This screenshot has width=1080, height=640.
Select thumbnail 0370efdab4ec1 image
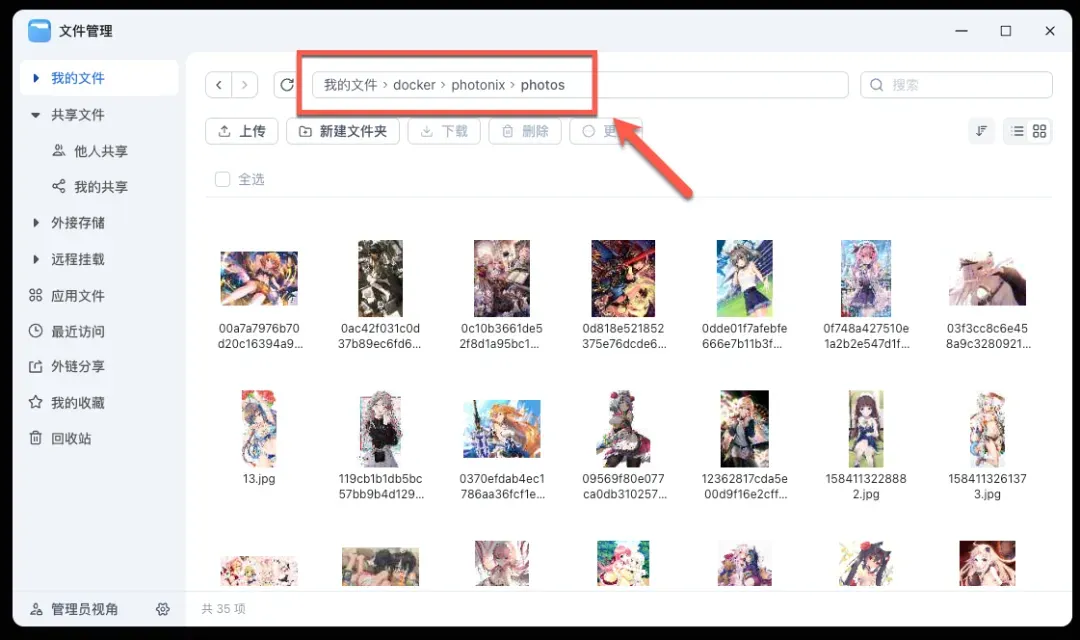(x=502, y=429)
